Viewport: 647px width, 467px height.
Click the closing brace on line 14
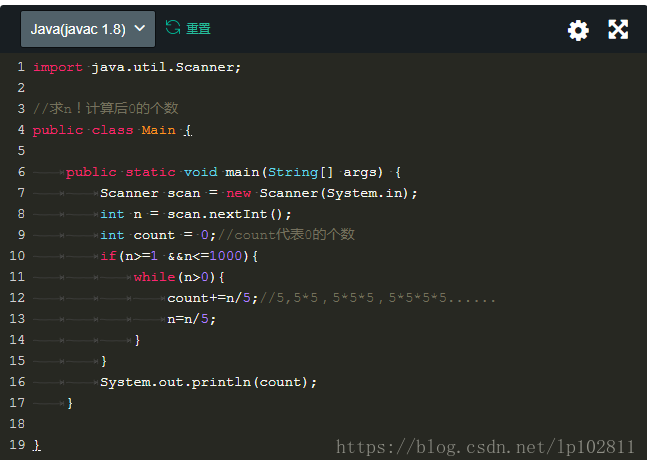click(137, 340)
